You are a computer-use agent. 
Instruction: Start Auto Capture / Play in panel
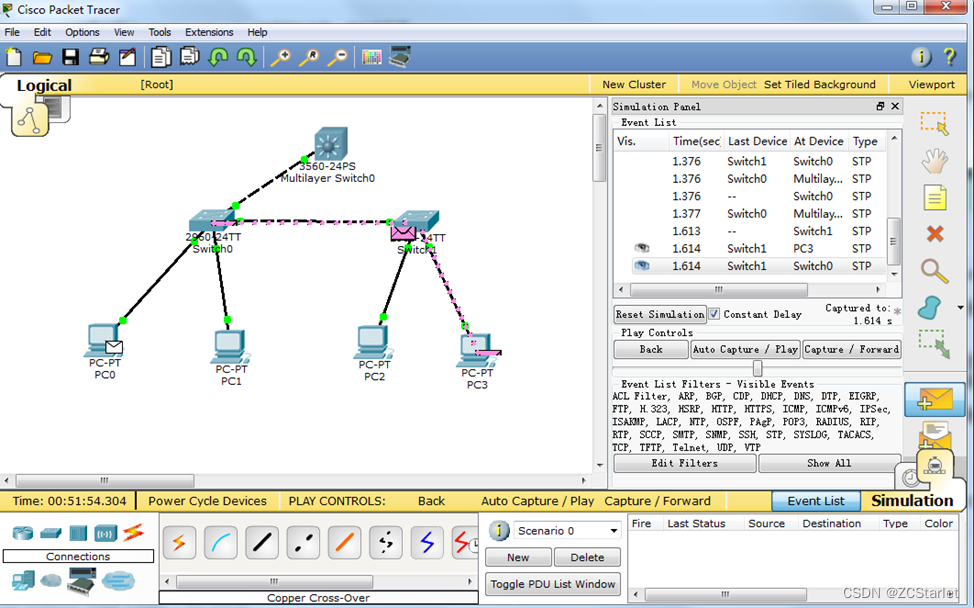pos(745,350)
